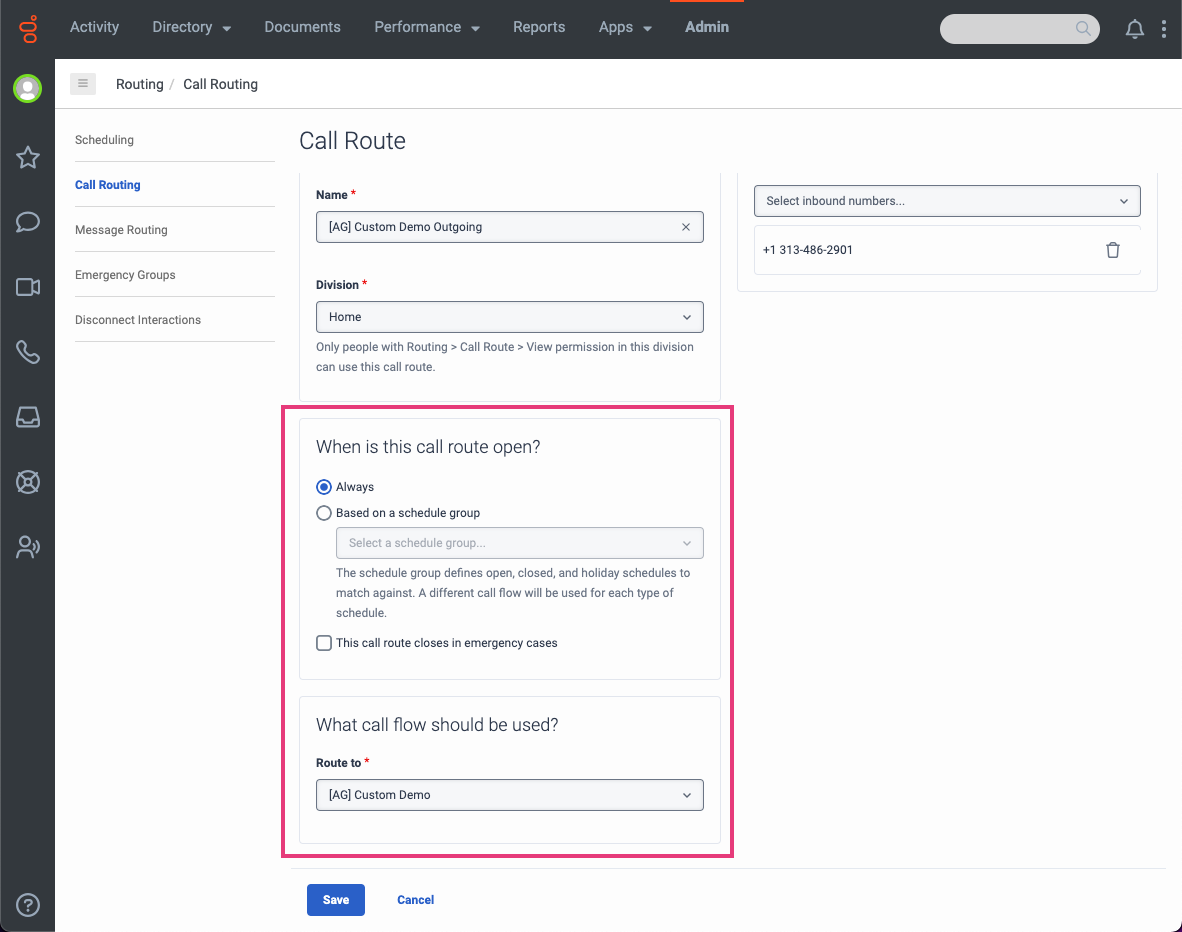Click the Genesys logo icon
The image size is (1182, 932).
pos(28,29)
